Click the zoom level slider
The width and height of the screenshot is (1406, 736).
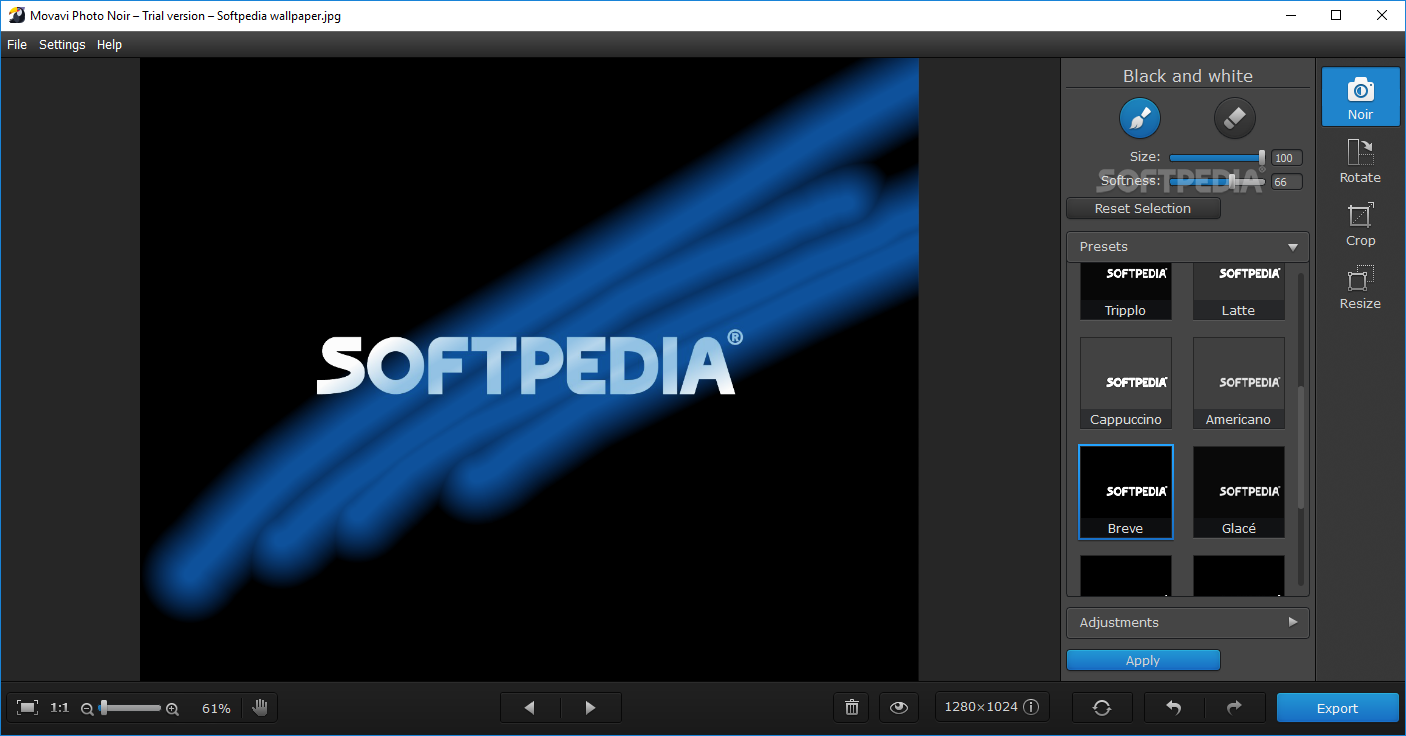130,708
